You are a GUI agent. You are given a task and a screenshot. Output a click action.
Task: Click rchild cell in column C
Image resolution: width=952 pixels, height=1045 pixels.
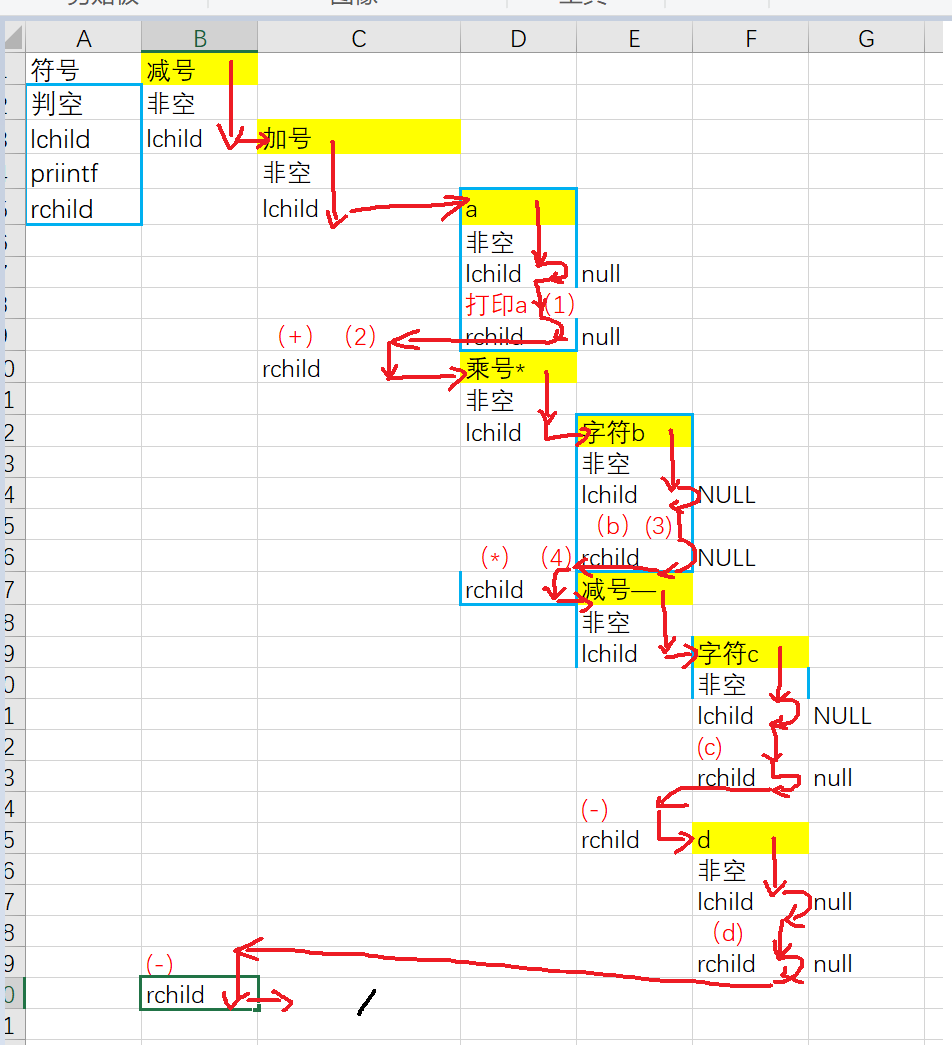point(359,368)
